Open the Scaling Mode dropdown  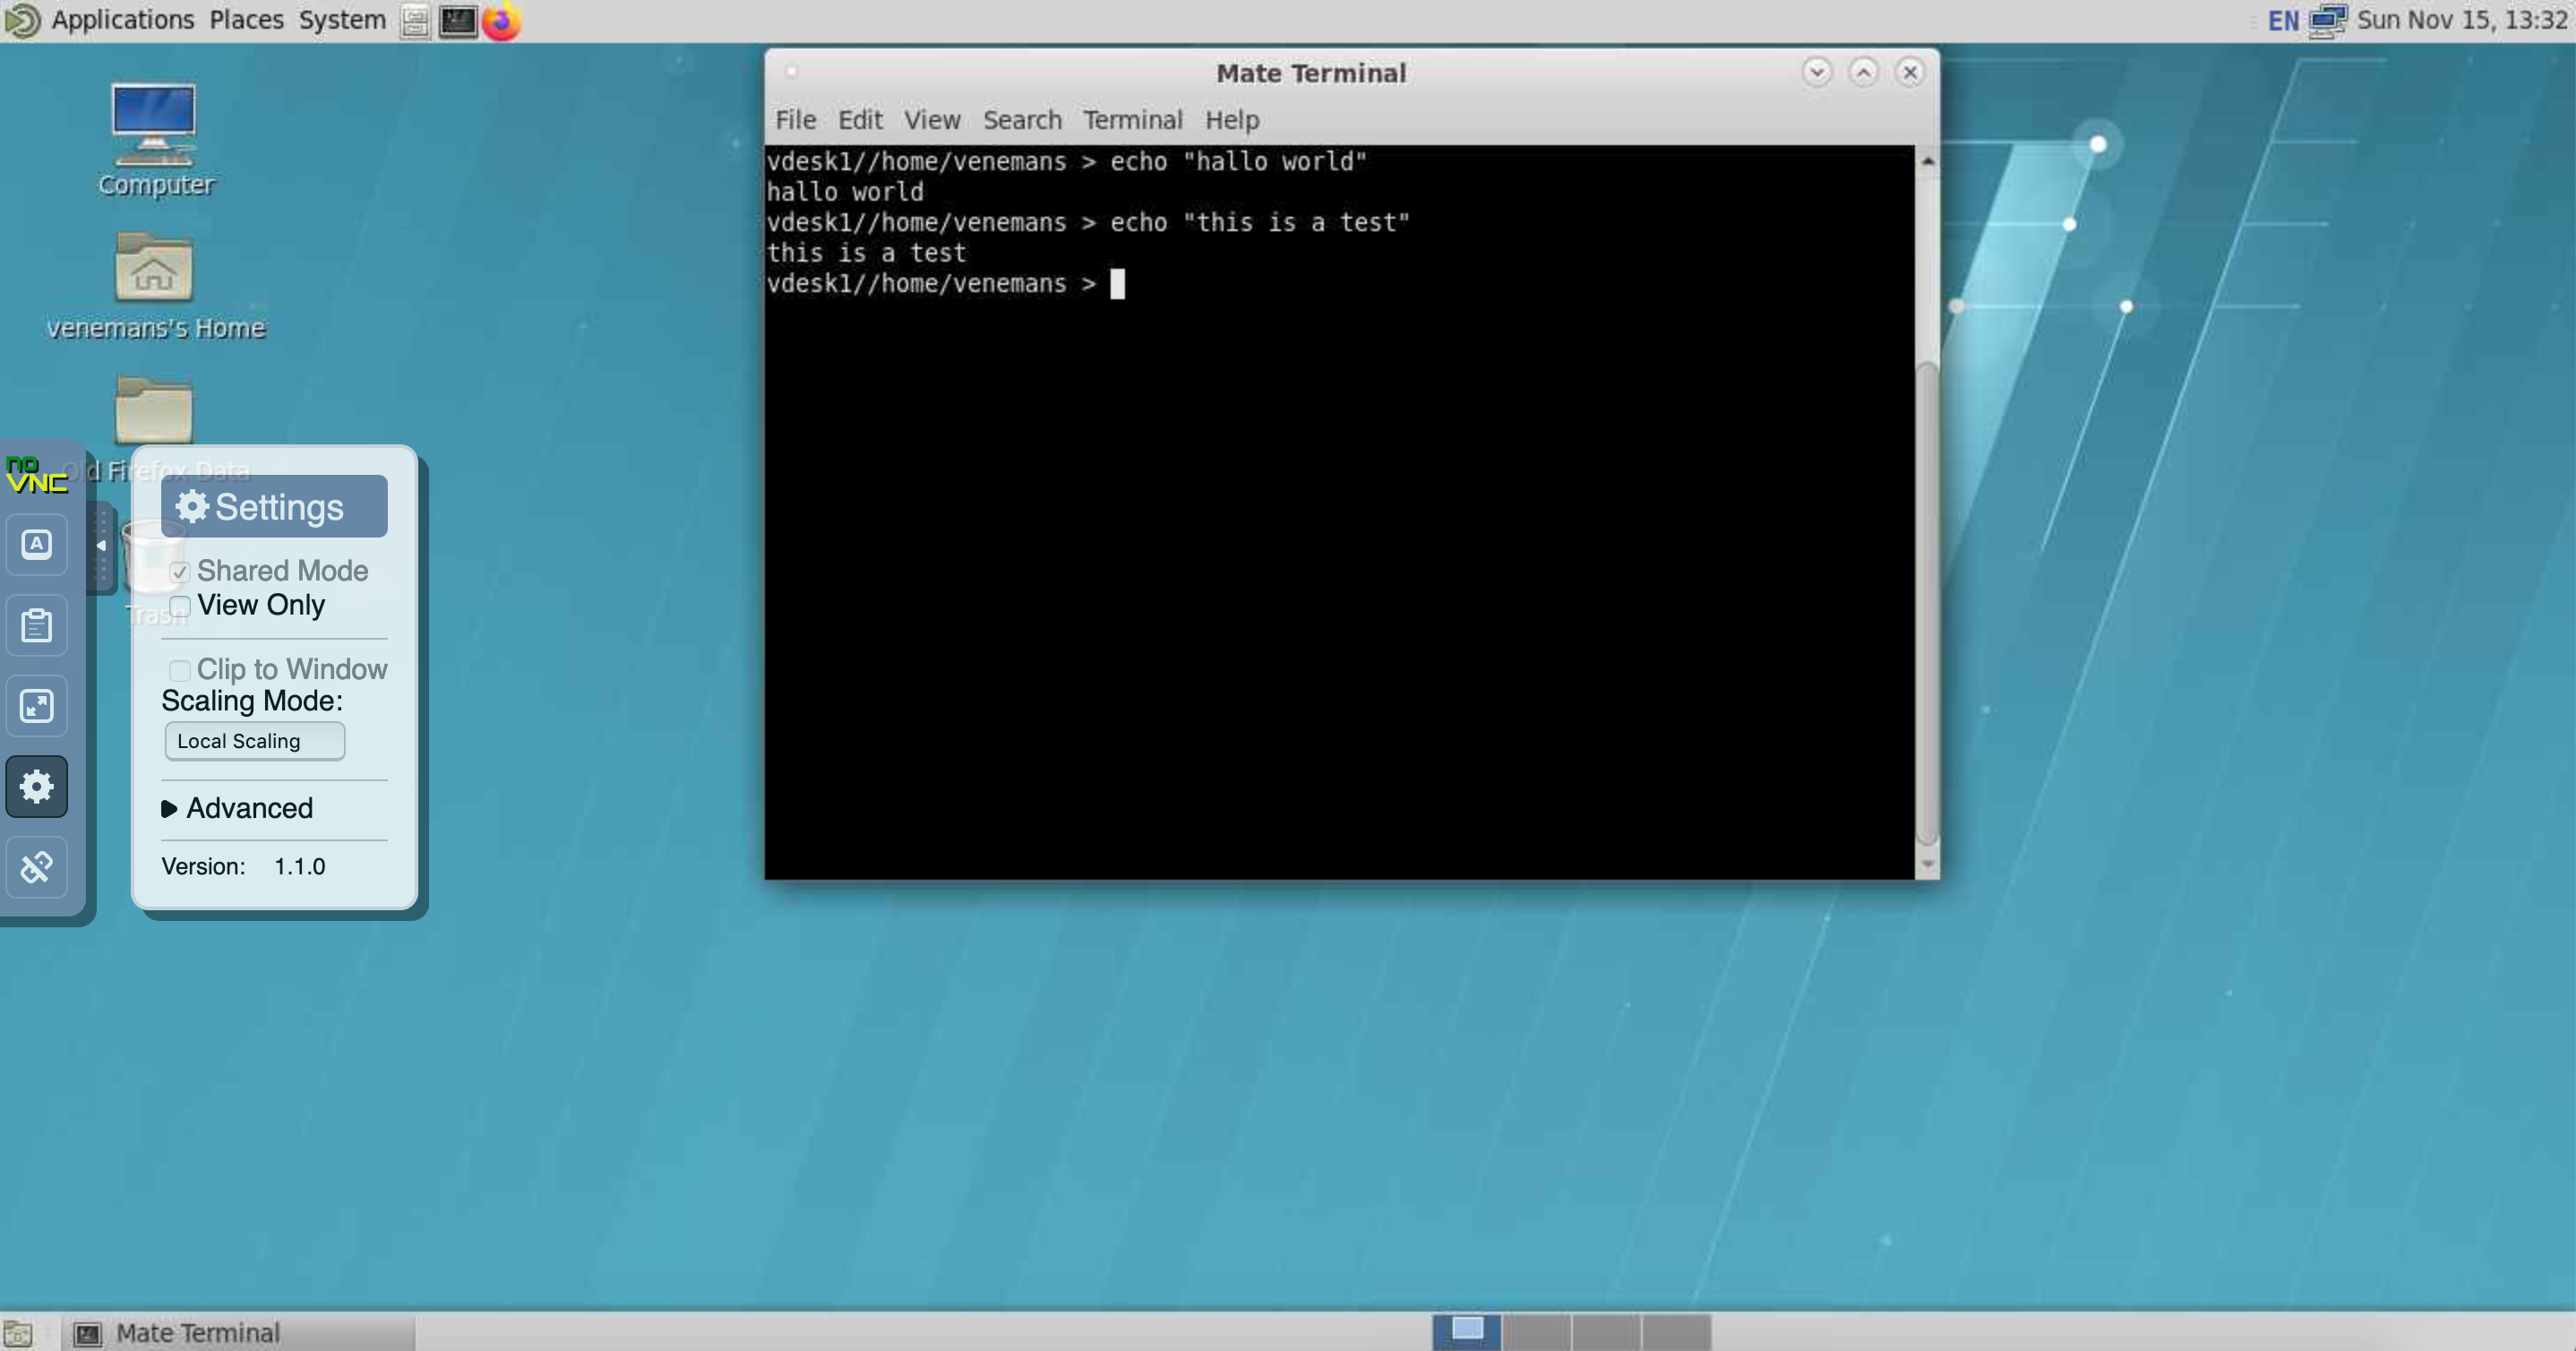(254, 741)
